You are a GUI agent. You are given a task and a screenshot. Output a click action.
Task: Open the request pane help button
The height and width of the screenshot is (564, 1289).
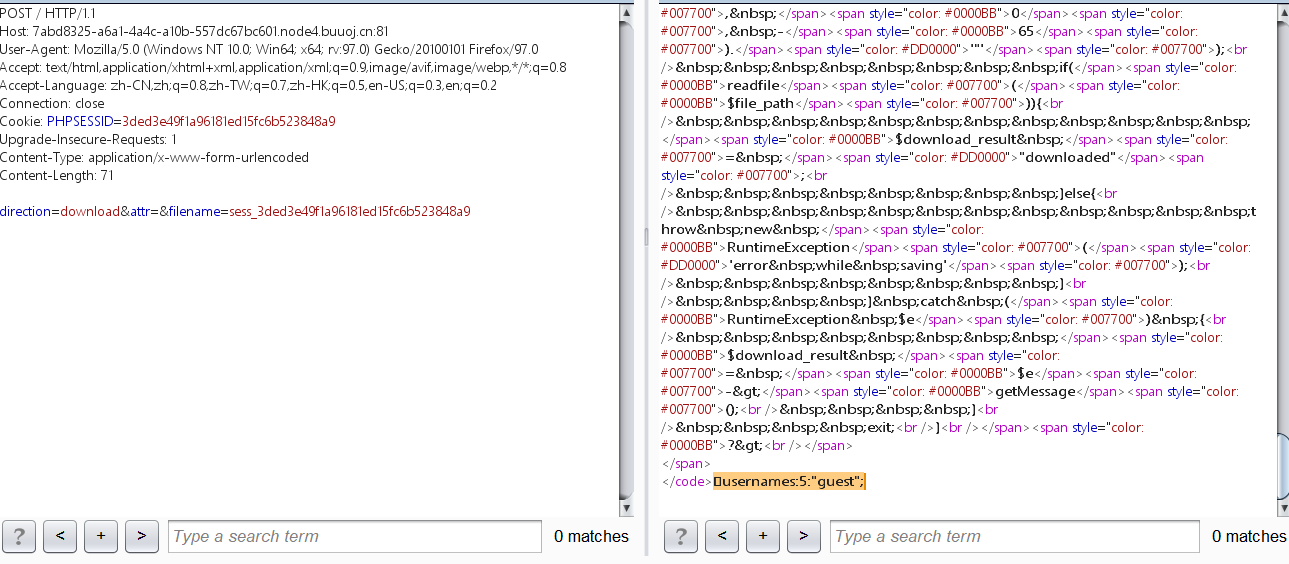(x=19, y=536)
